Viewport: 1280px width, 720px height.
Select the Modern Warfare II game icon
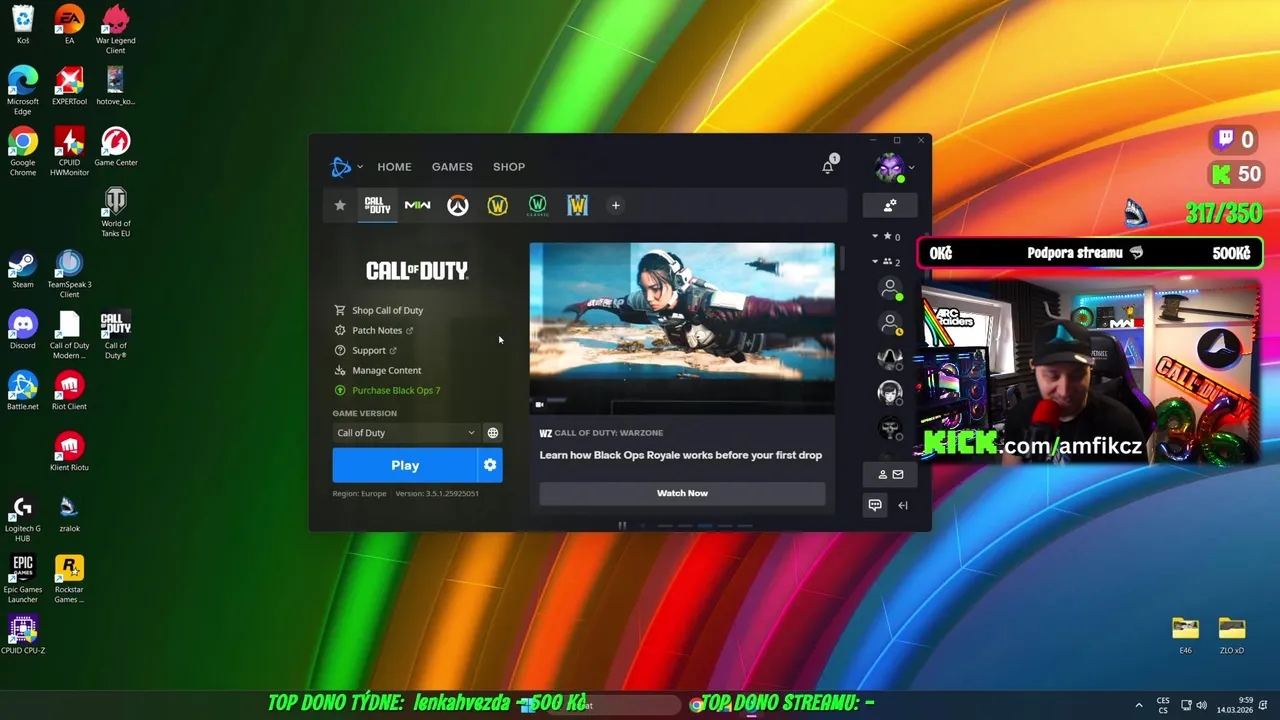(417, 205)
